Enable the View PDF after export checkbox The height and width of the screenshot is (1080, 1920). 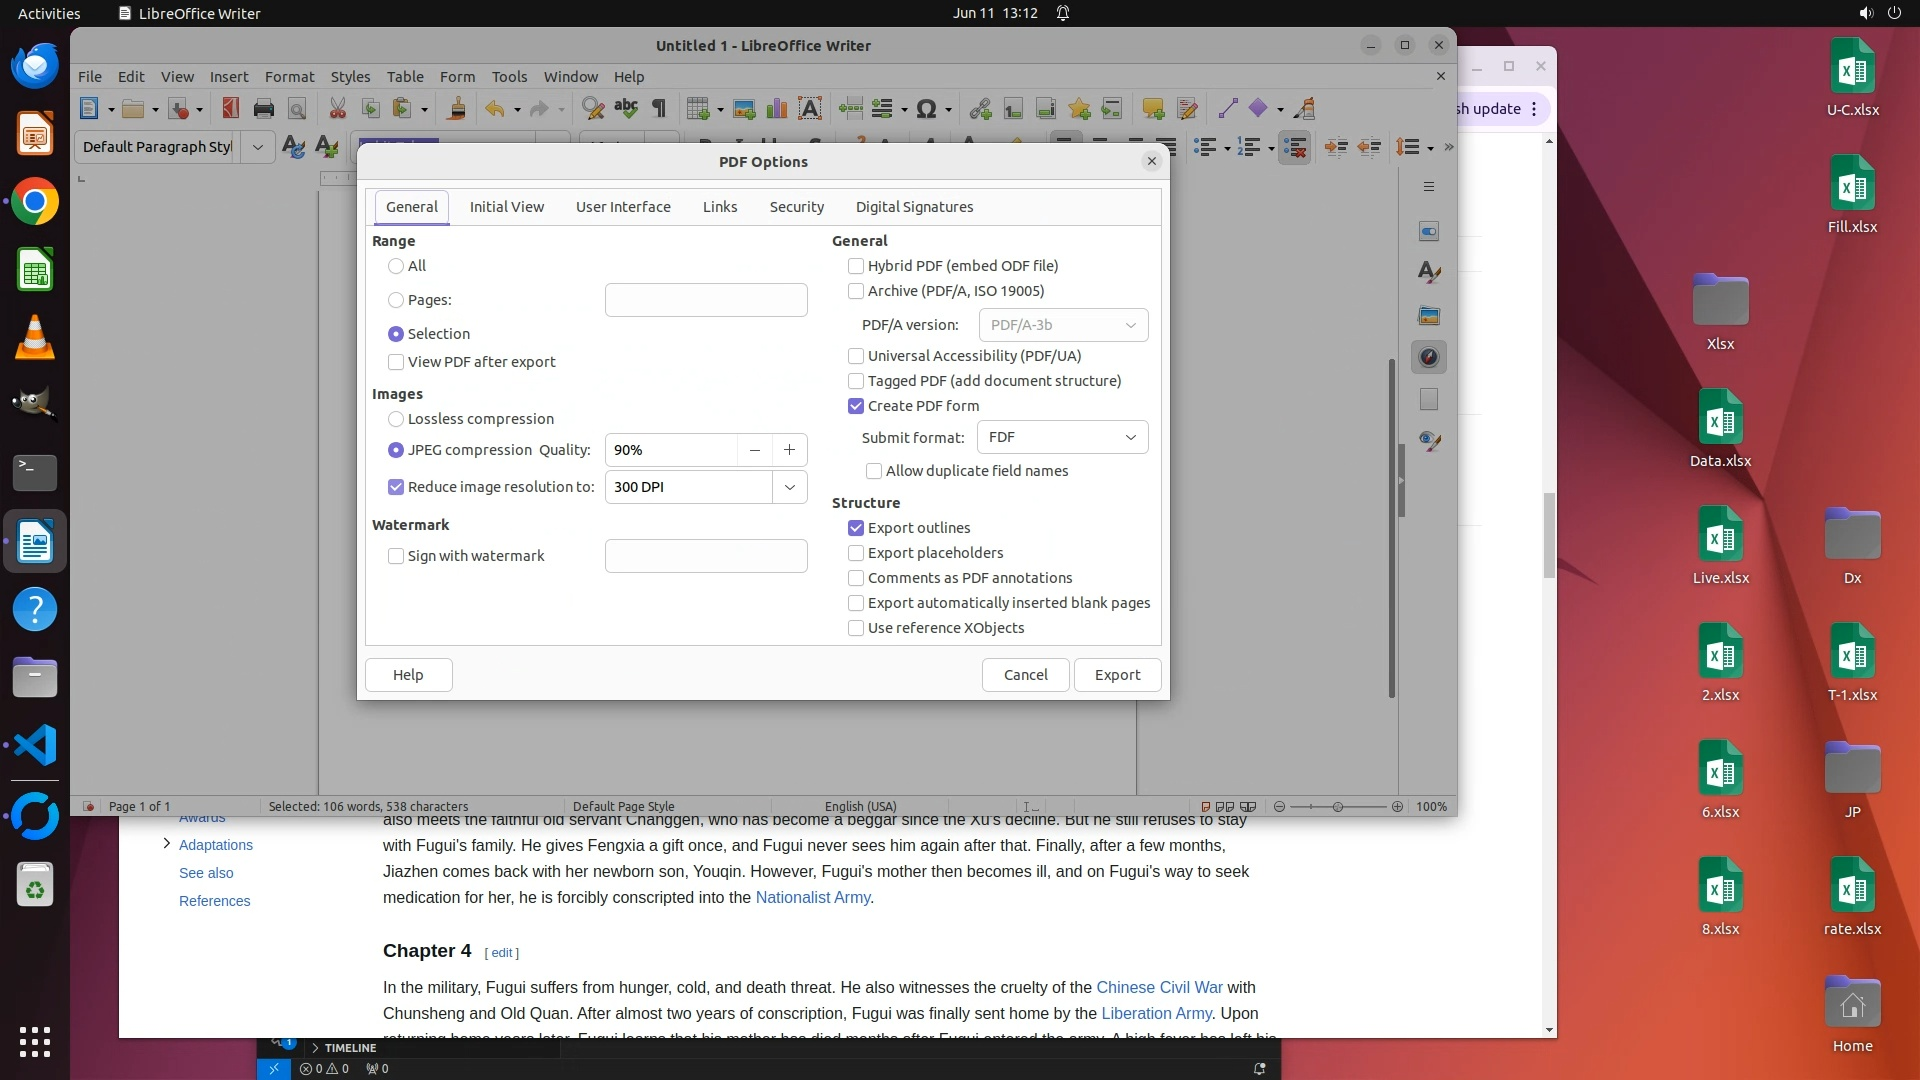396,362
